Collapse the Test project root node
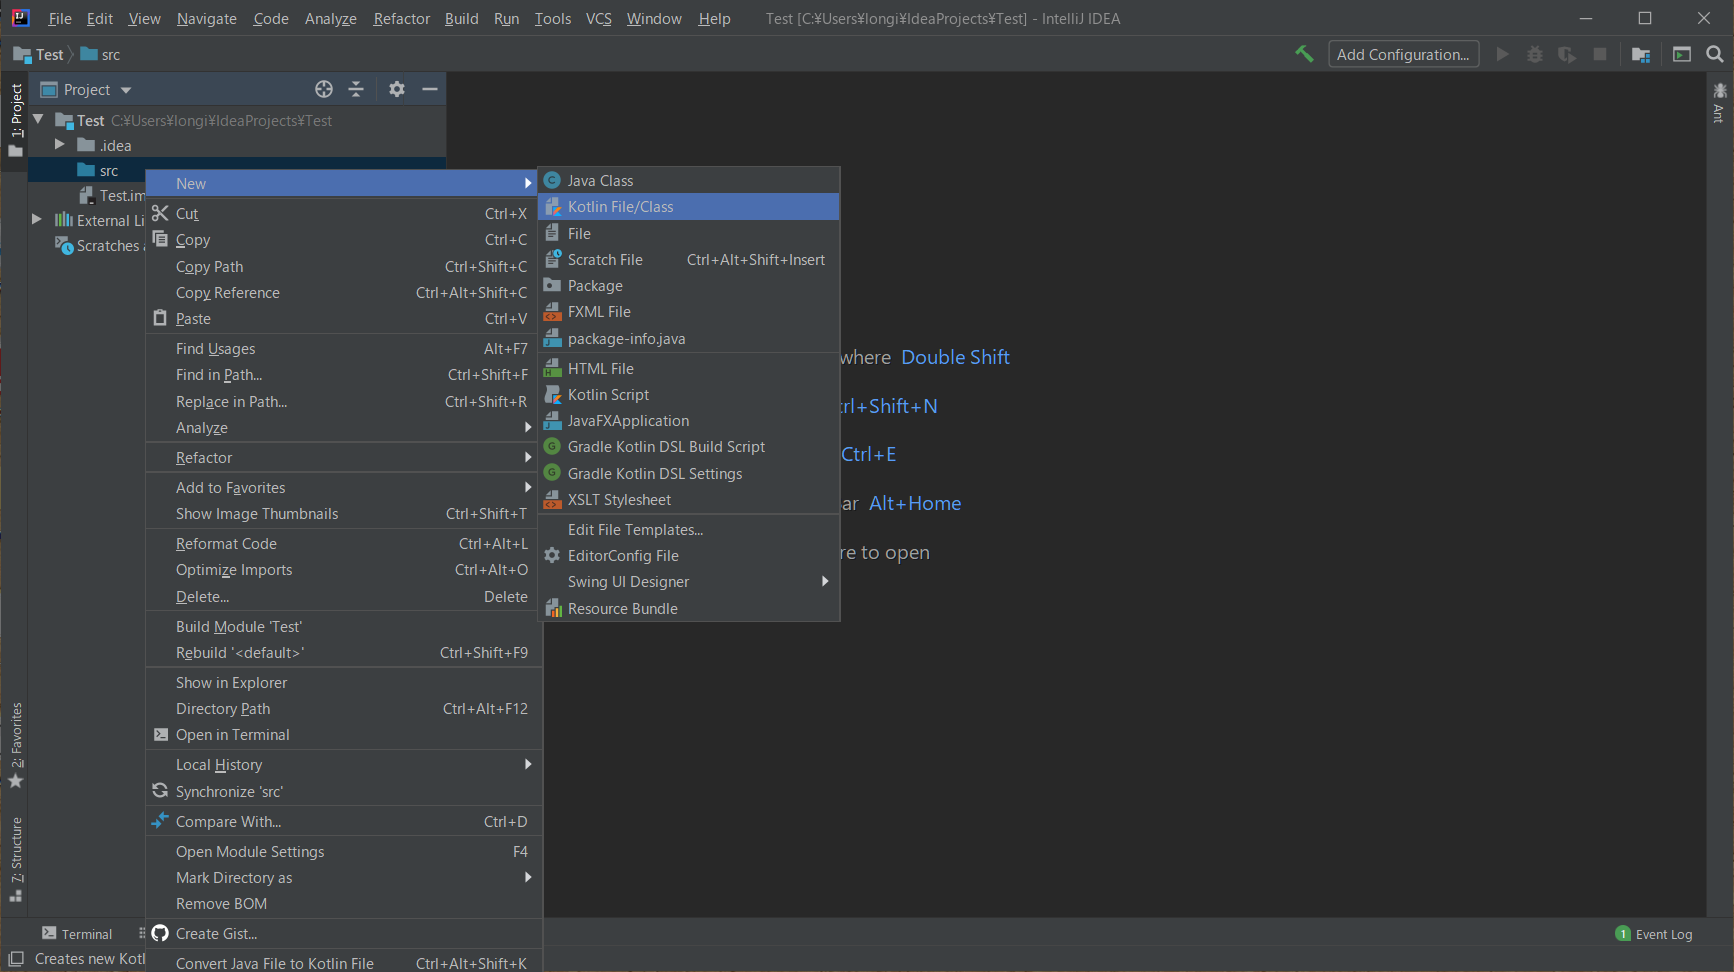The image size is (1734, 972). (x=38, y=120)
